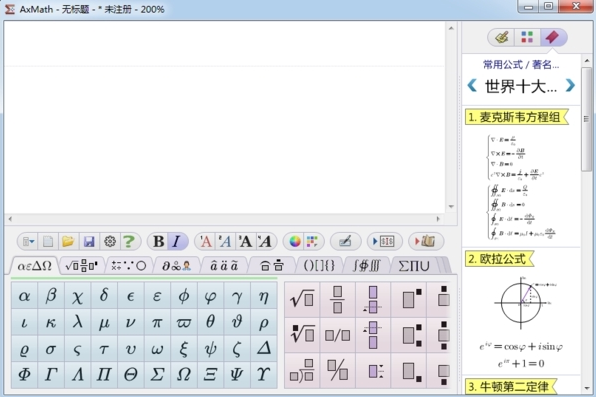Insert vertical fraction template
This screenshot has height=397, width=596.
coord(338,300)
